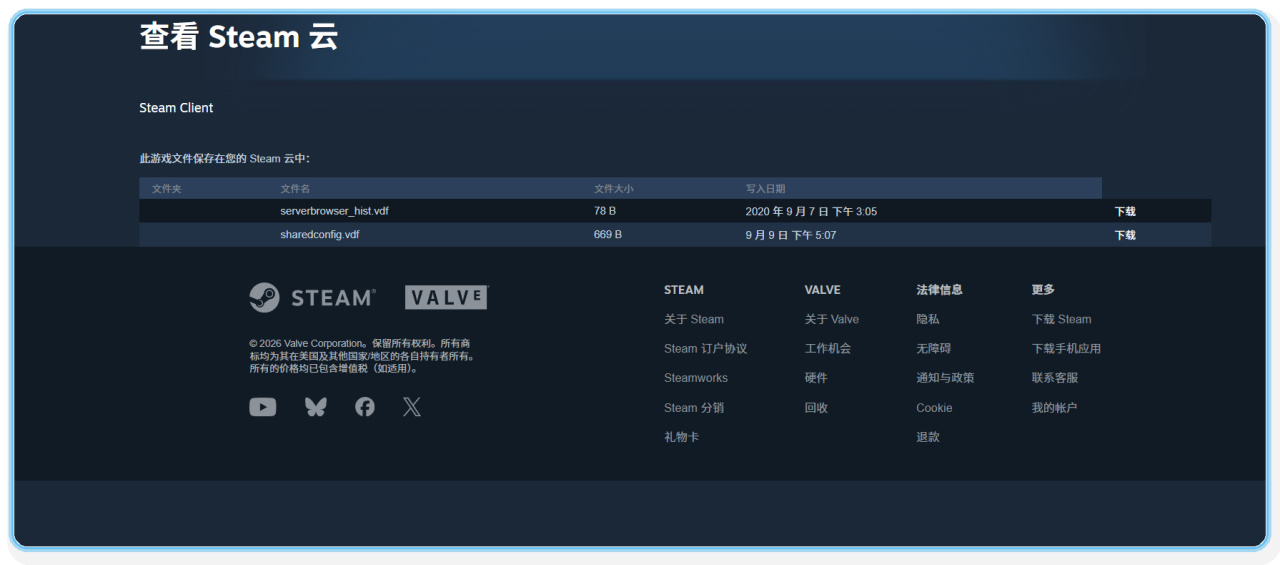Click the Steam Client title text
This screenshot has height=565, width=1280.
176,108
